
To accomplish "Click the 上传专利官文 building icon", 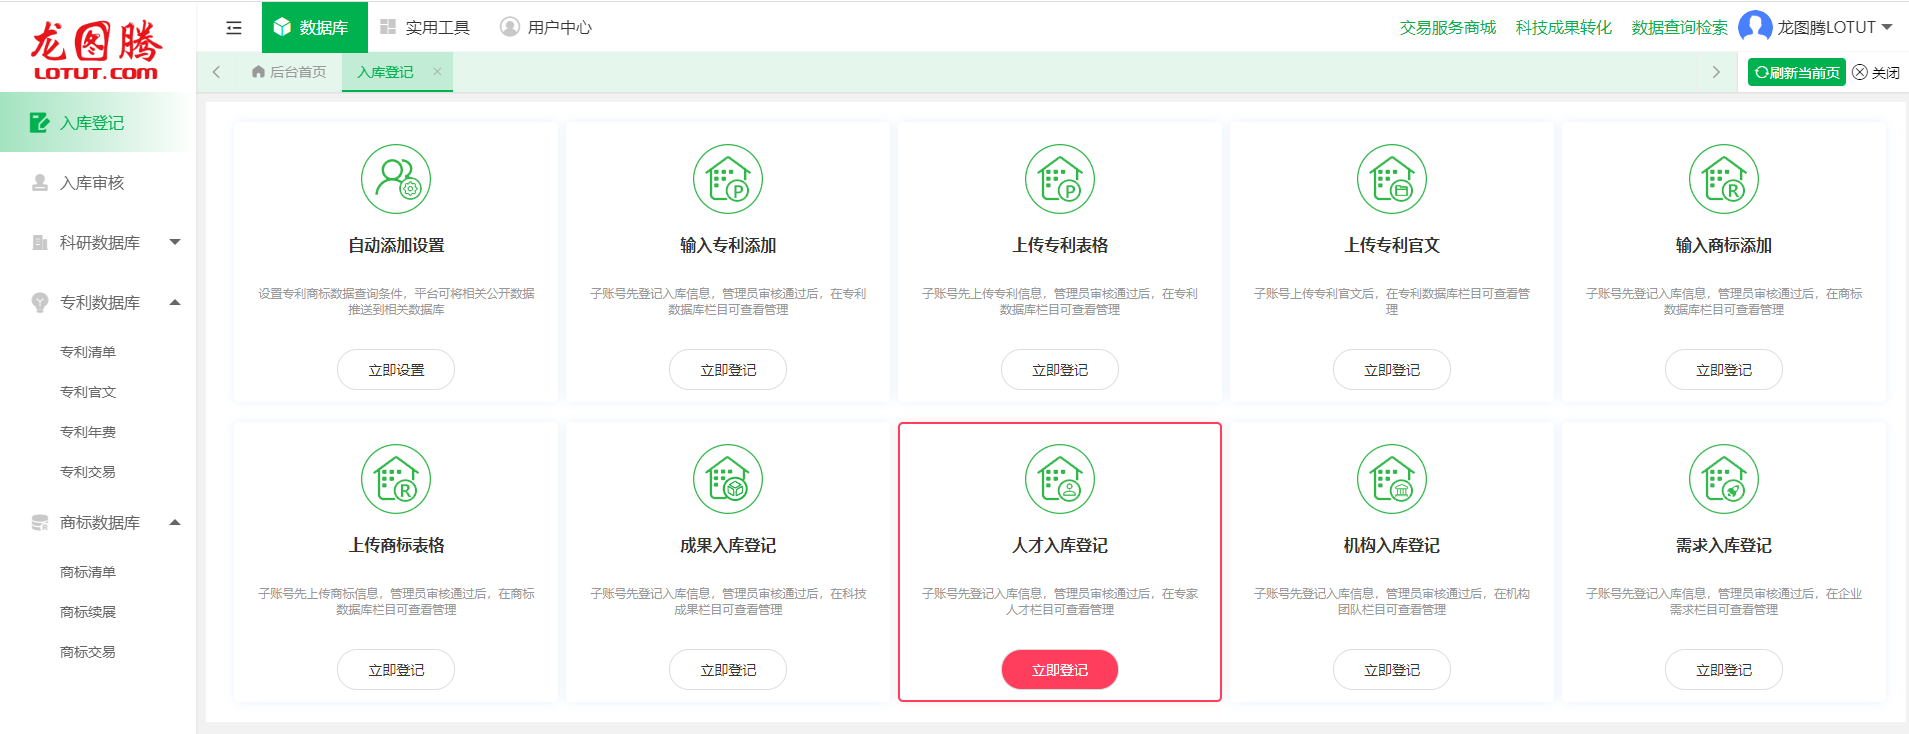I will [1391, 179].
